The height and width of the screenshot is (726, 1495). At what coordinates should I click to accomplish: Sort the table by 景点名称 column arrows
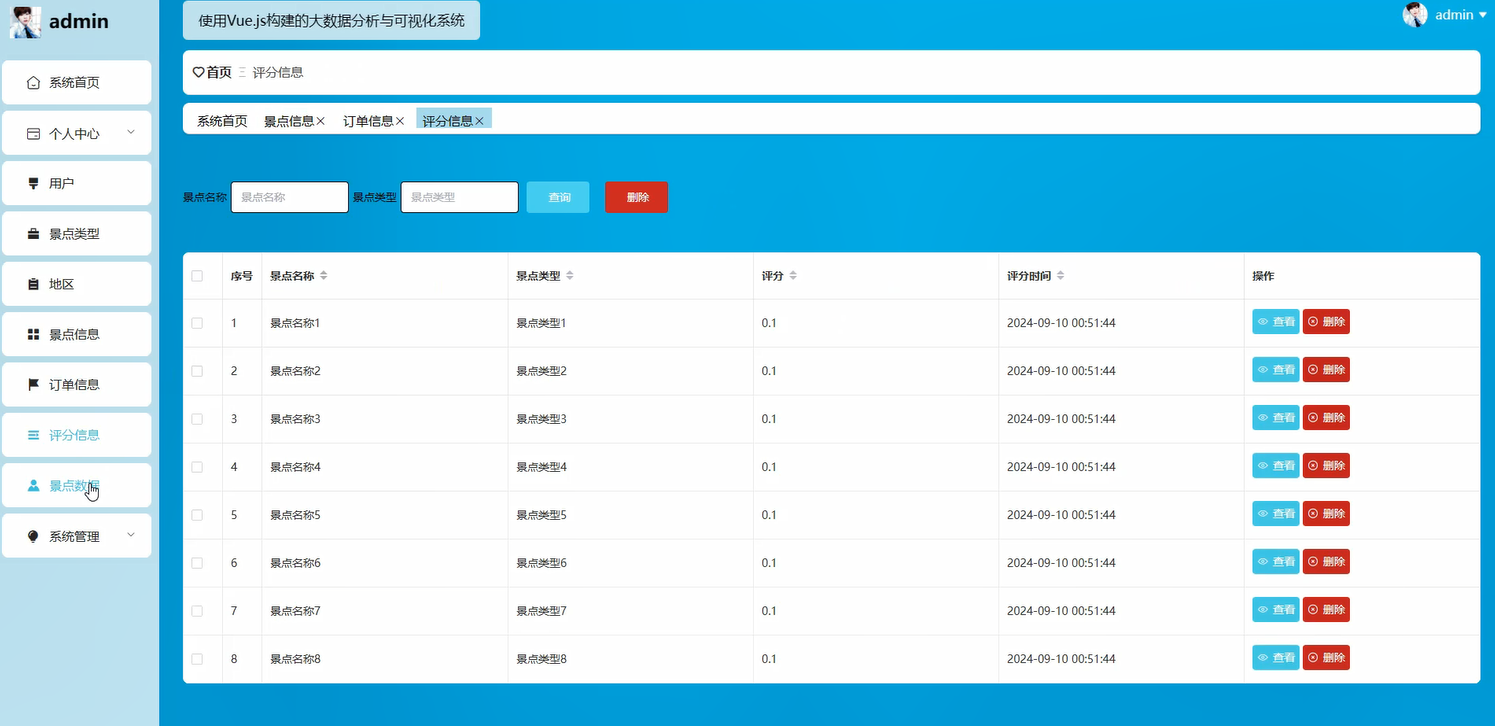click(323, 276)
